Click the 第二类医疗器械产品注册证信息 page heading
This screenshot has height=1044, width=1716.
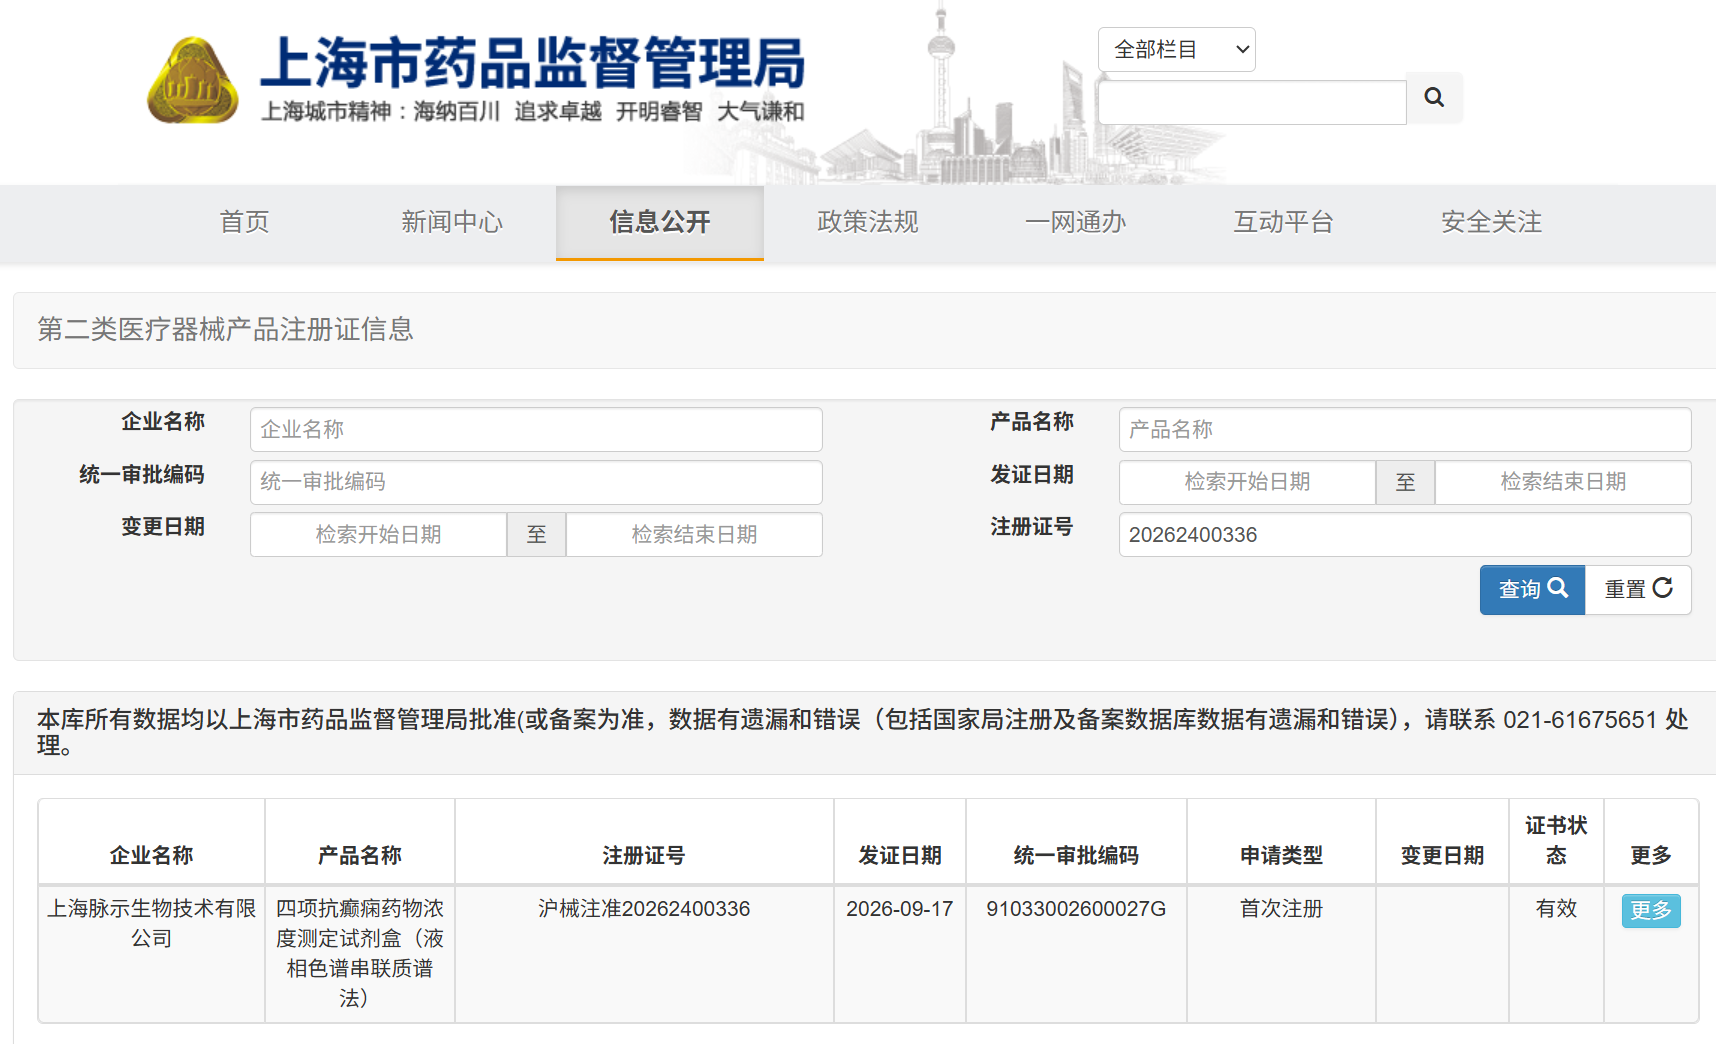[x=226, y=329]
